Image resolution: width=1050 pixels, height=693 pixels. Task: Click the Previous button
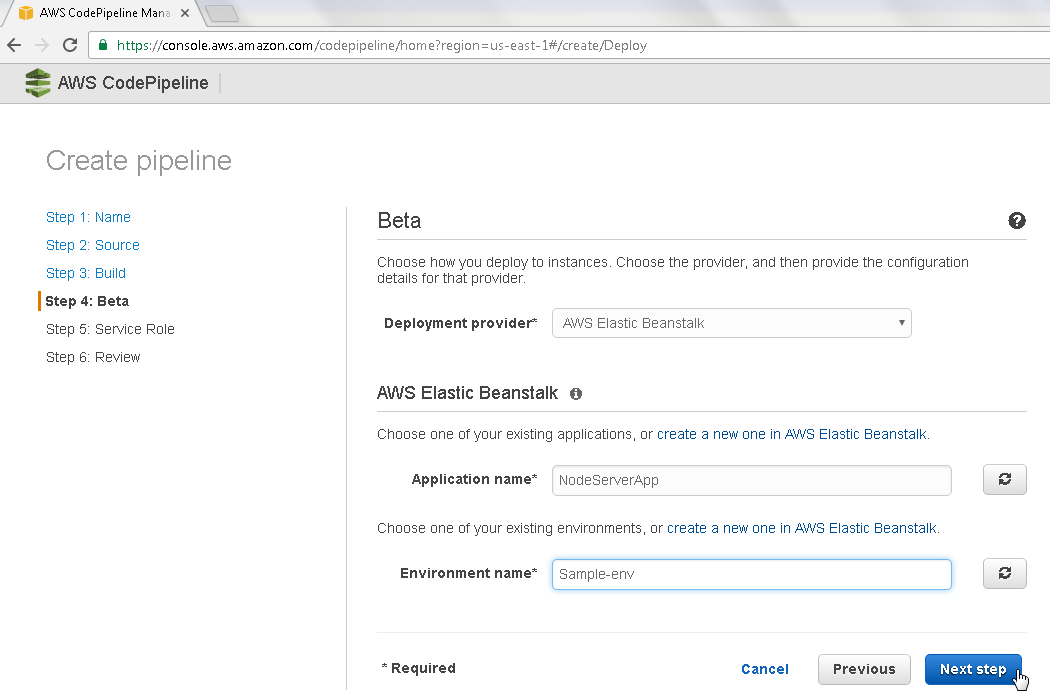864,669
